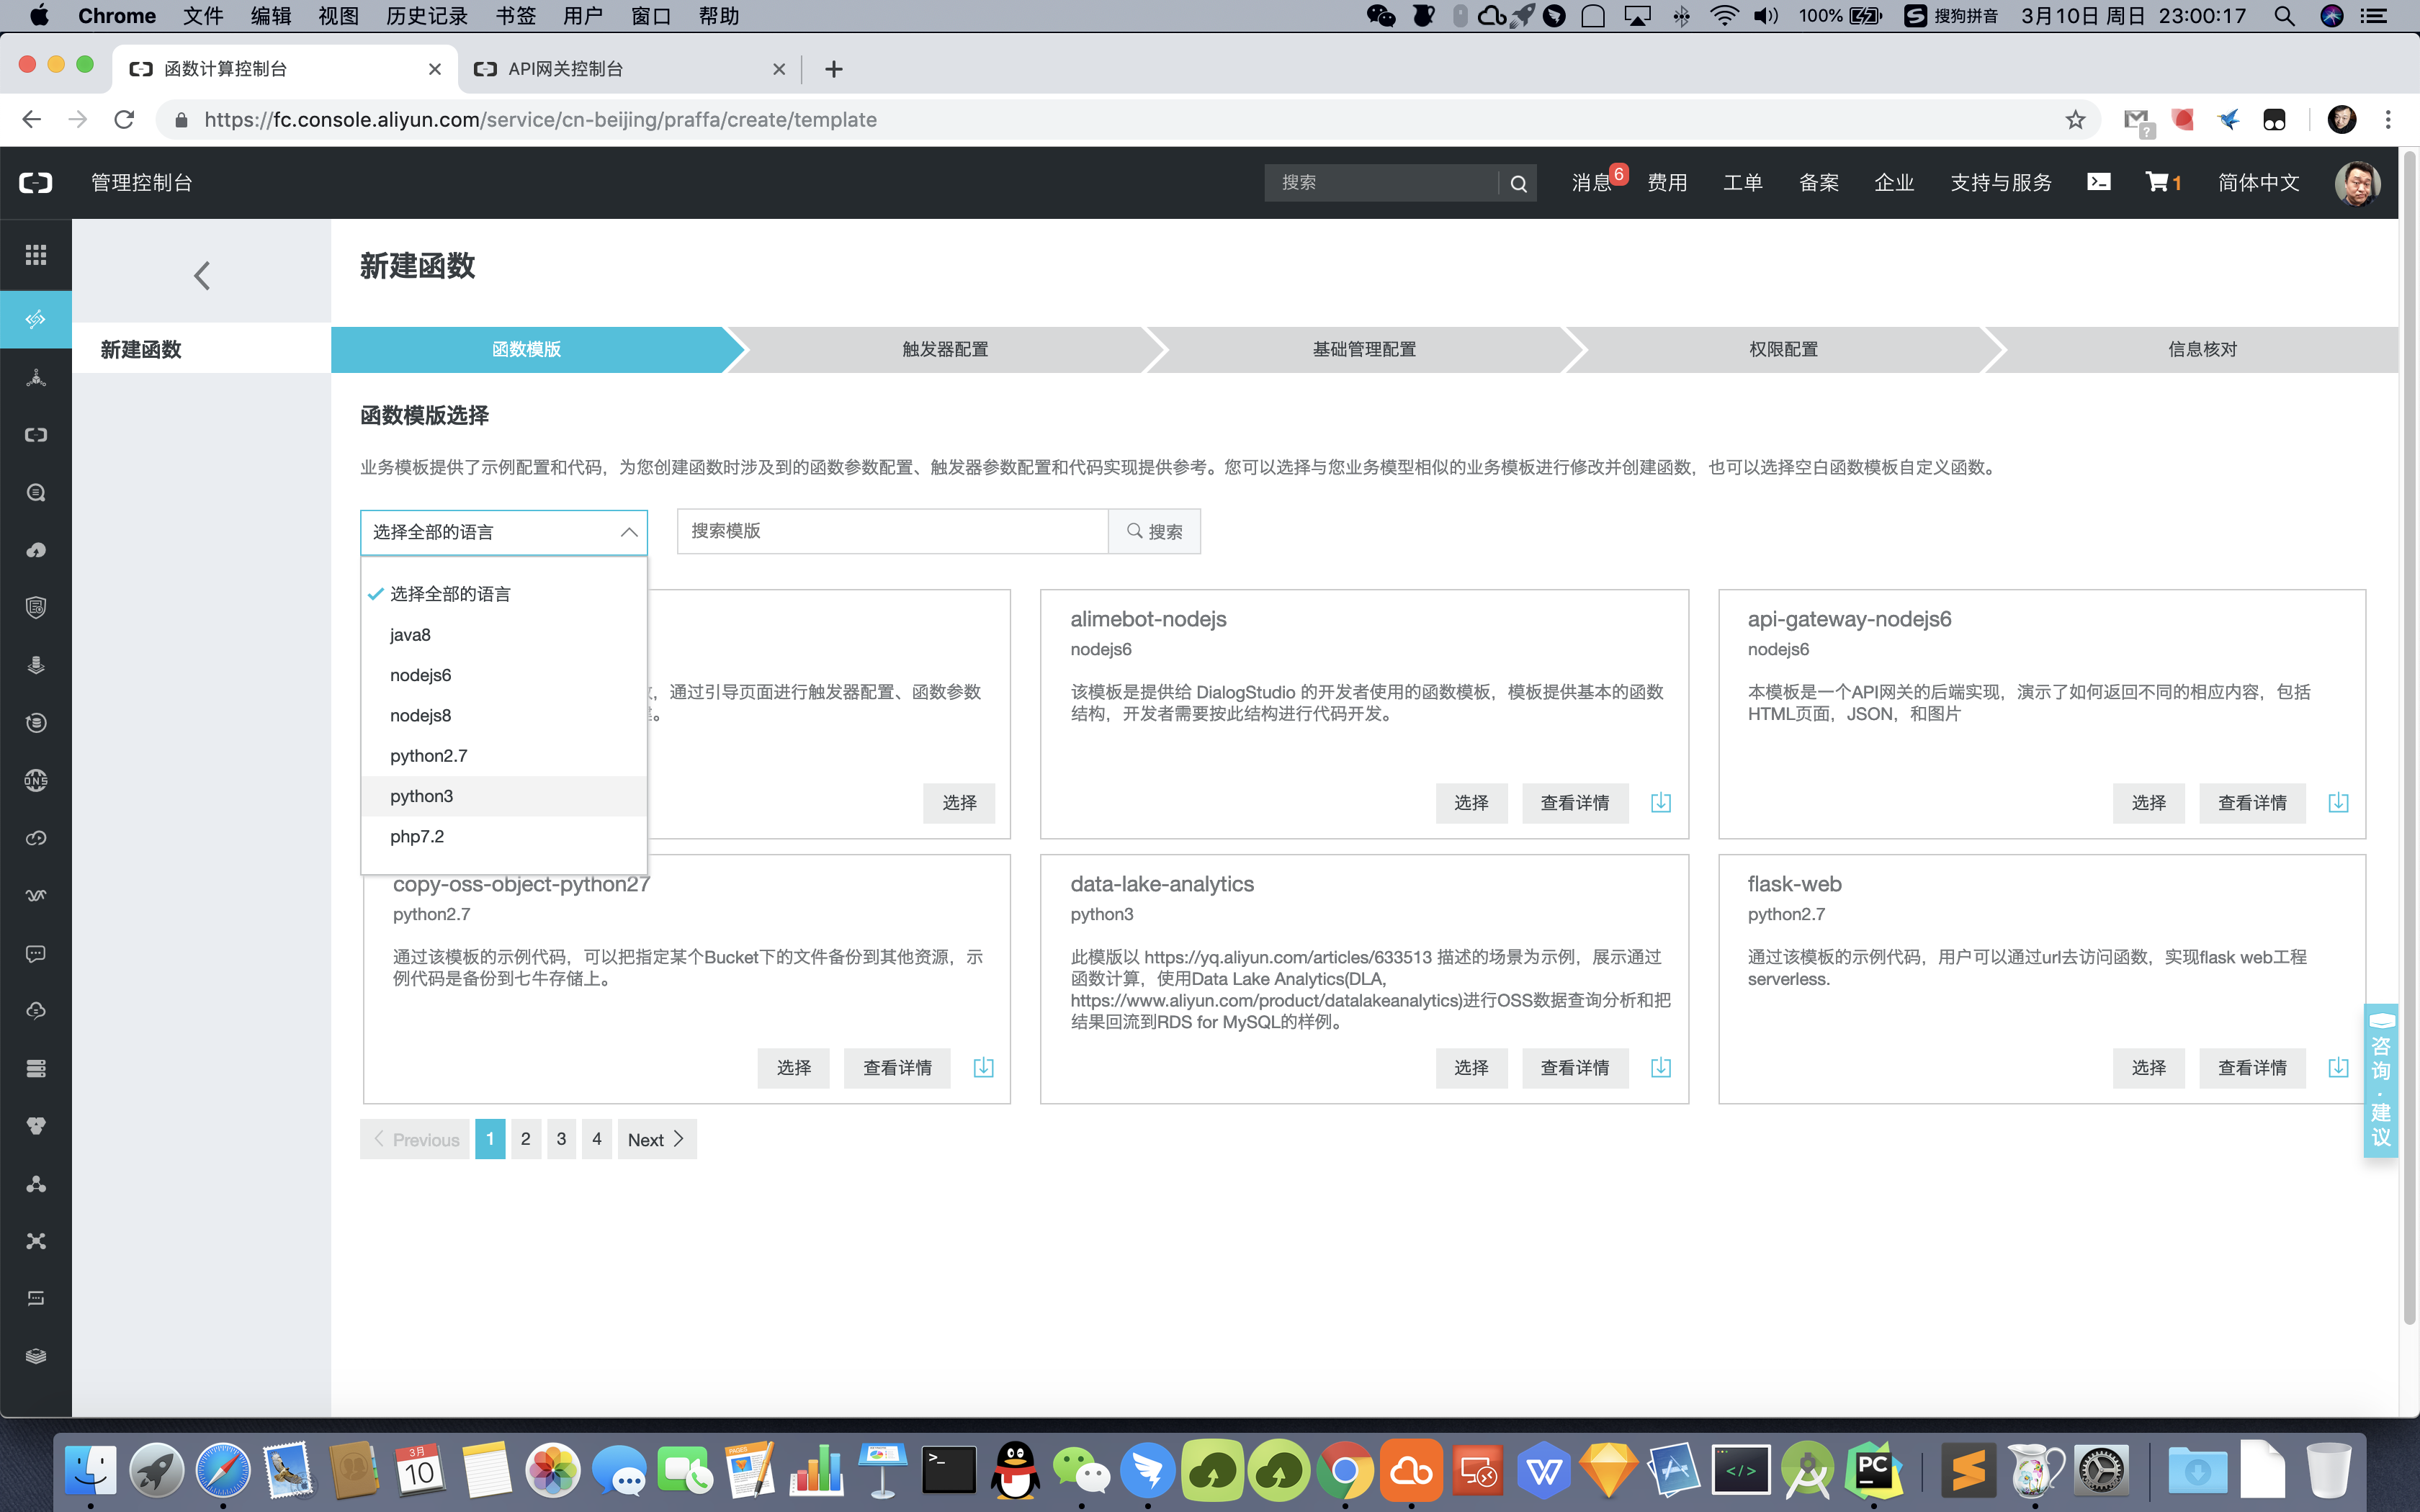Click 管理控制台 in header
The image size is (2420, 1512).
tap(142, 183)
